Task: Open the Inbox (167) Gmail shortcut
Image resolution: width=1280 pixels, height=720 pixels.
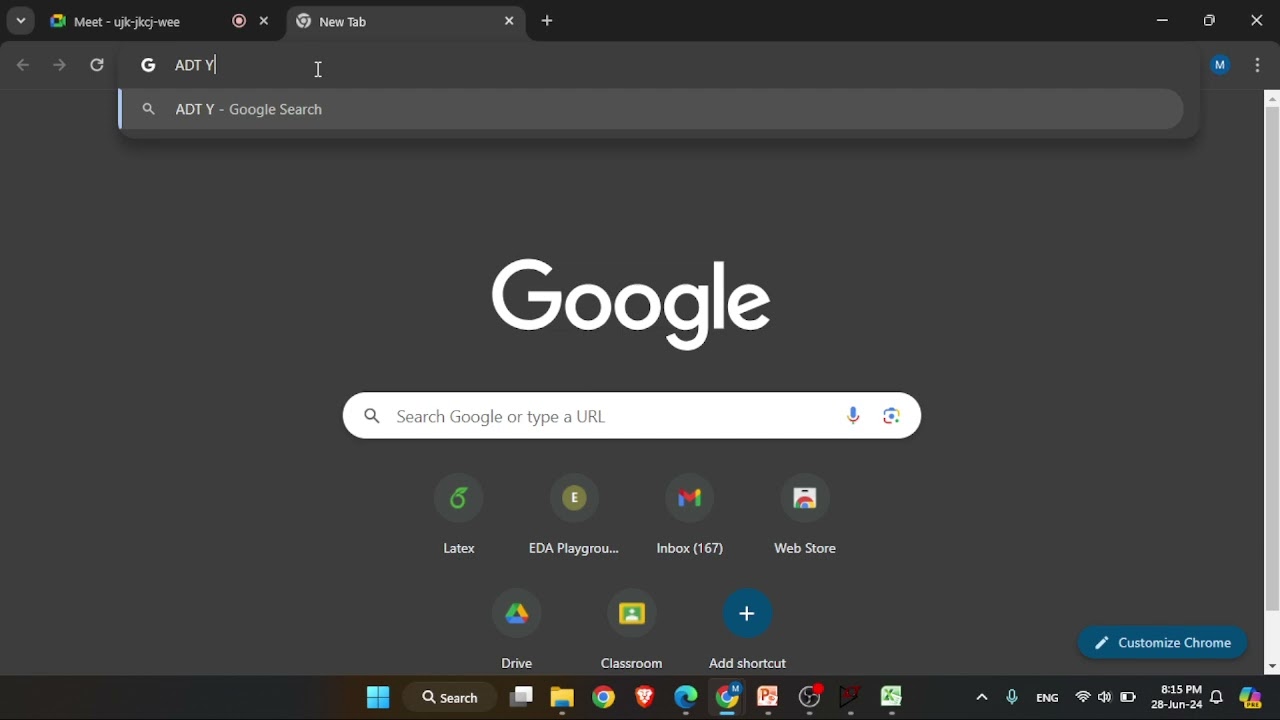Action: point(690,515)
